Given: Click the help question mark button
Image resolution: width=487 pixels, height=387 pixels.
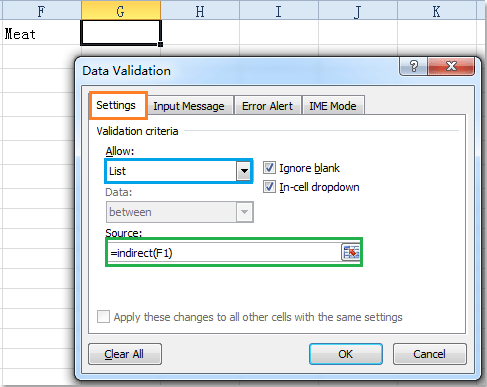Looking at the screenshot, I should coord(413,66).
